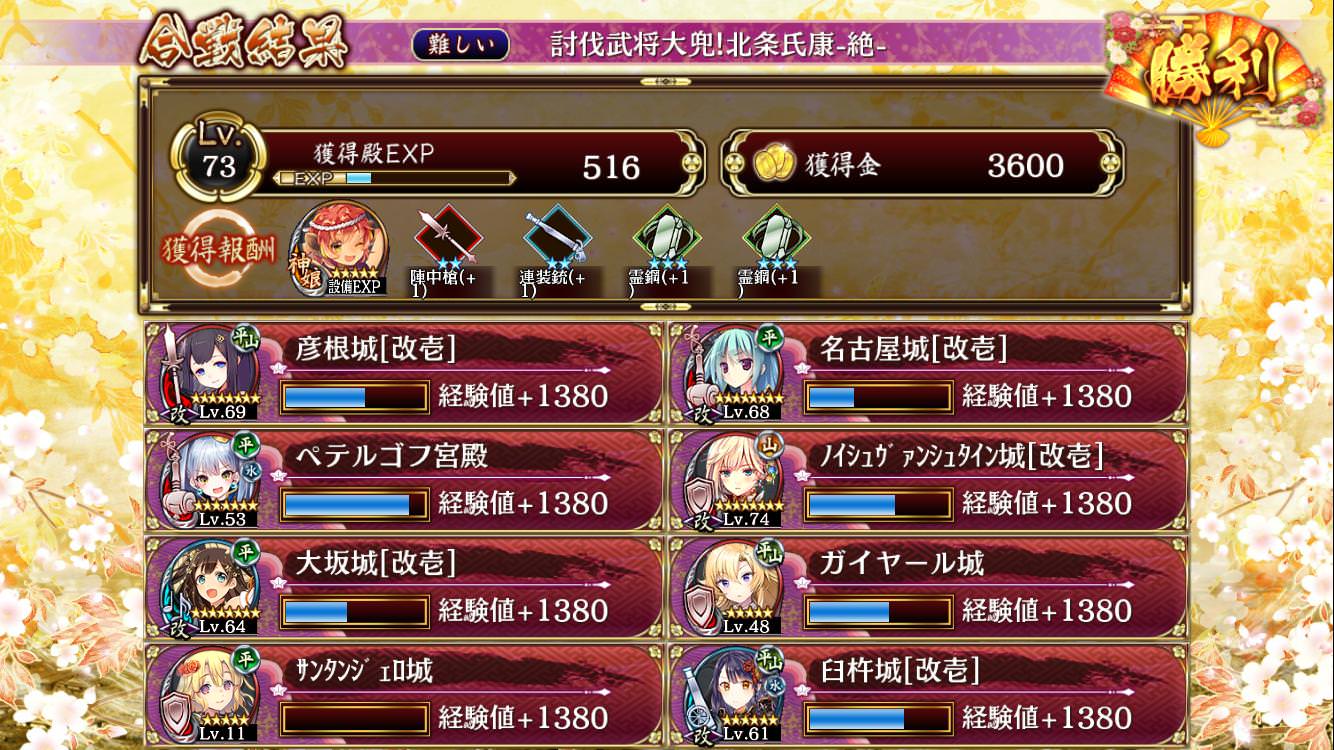Click the 大坂城[改壱] character portrait
The height and width of the screenshot is (750, 1334).
(212, 588)
